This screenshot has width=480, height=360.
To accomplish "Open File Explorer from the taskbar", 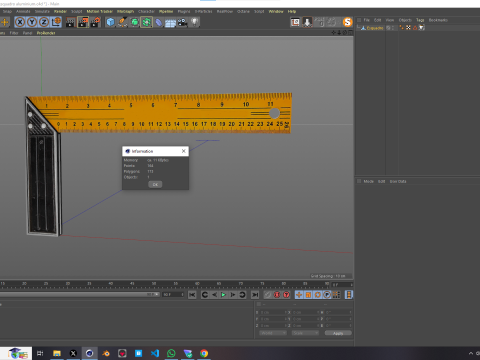I will click(57, 353).
